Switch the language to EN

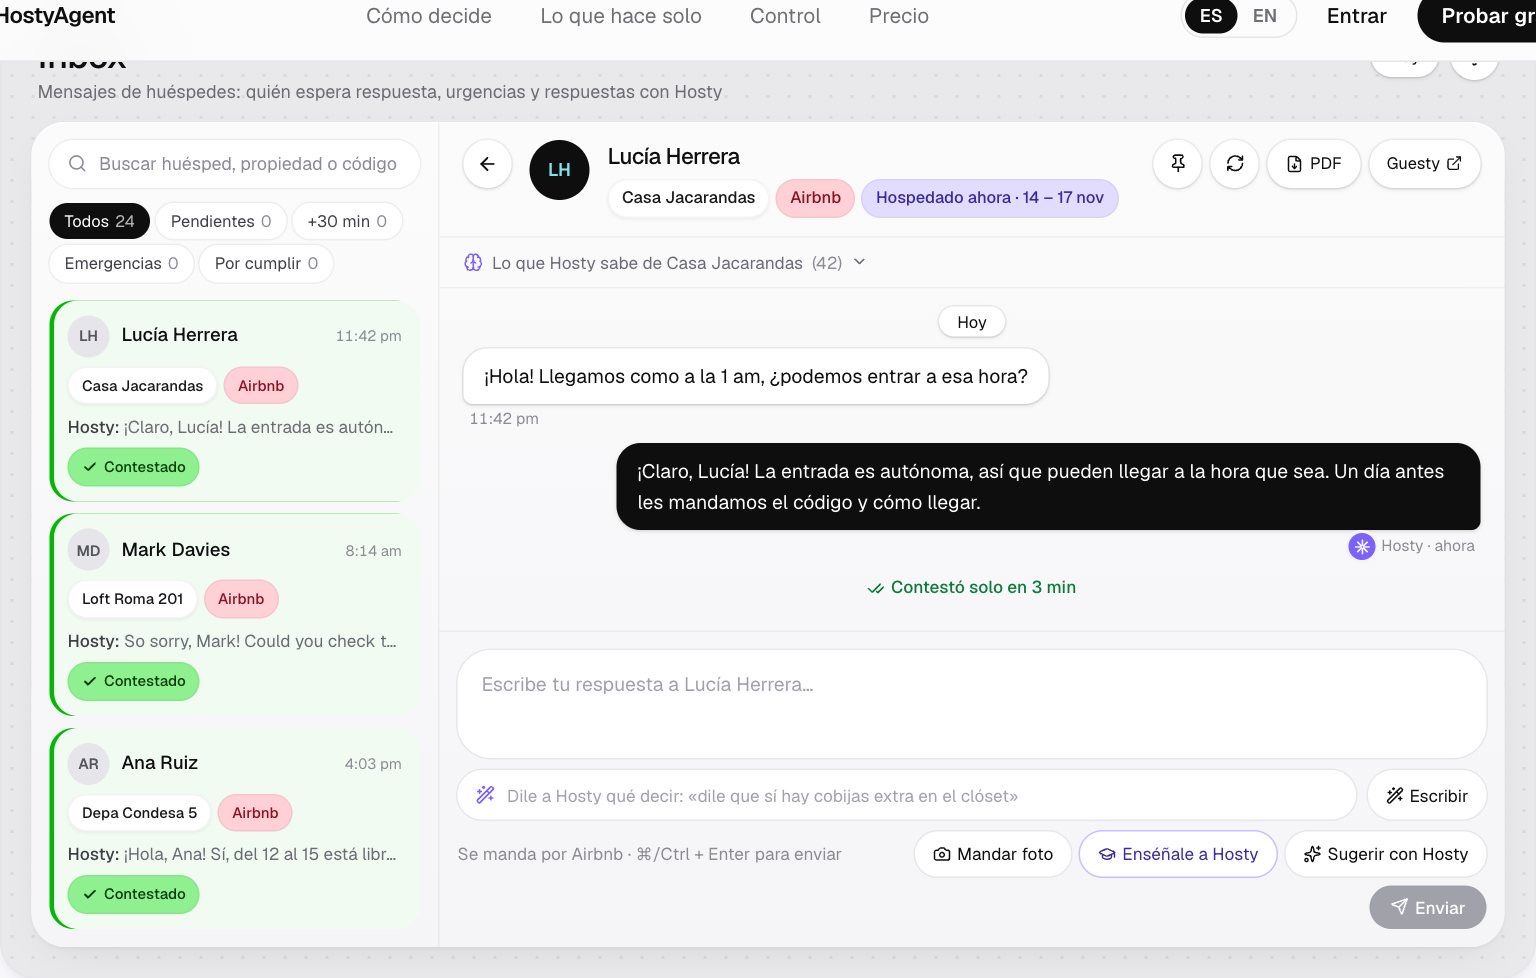1265,16
